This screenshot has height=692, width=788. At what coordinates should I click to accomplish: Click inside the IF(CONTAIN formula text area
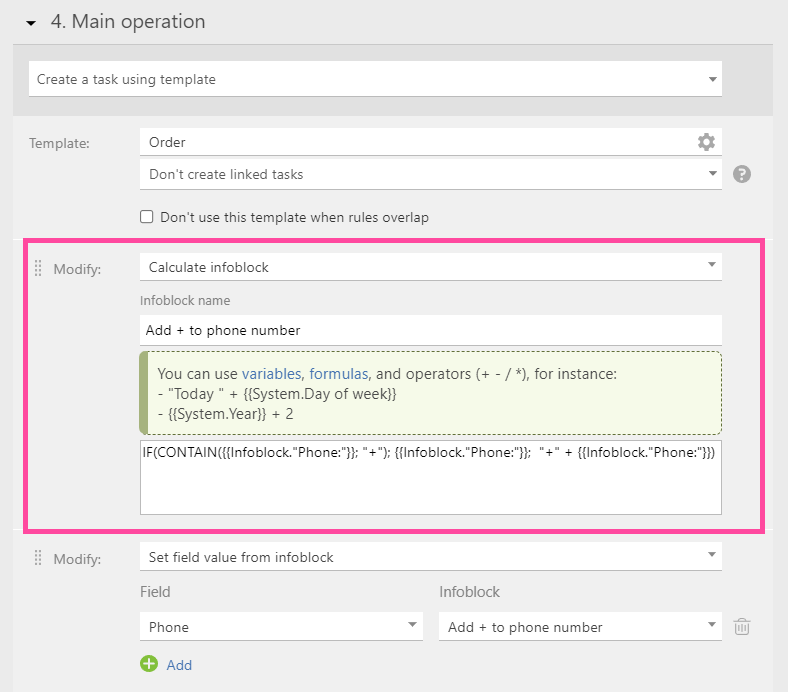(431, 477)
